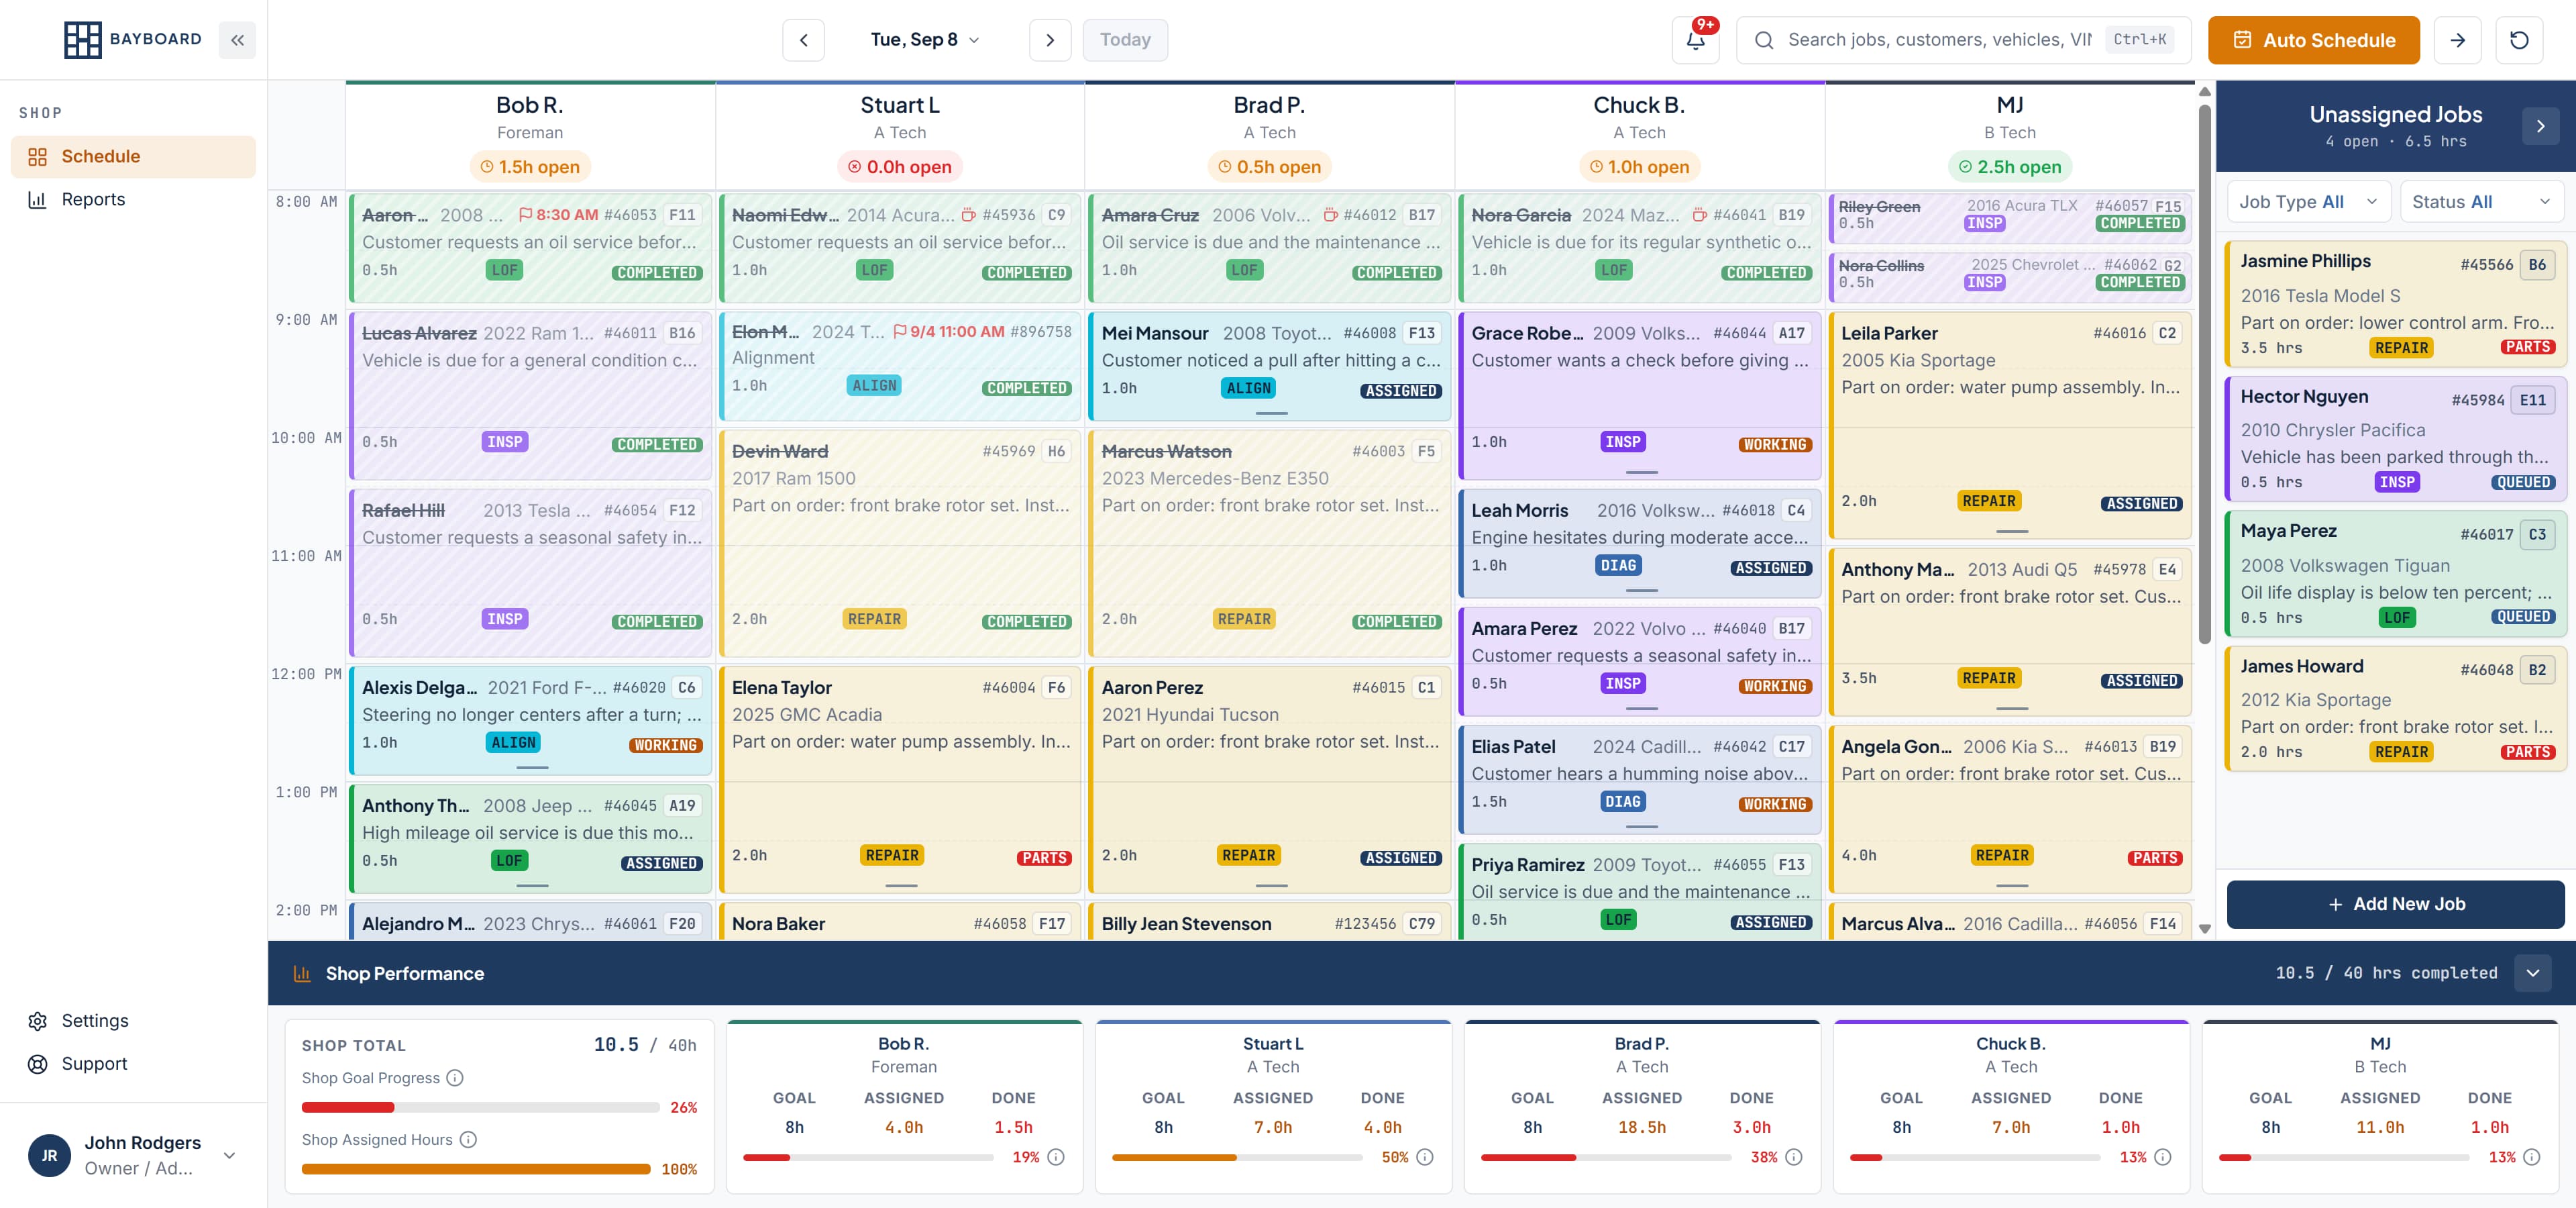Collapse Unassigned Jobs panel chevron

click(x=2540, y=126)
